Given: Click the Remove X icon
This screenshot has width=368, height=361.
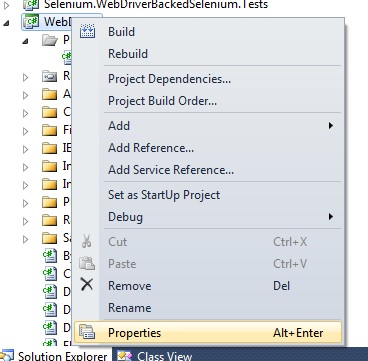Looking at the screenshot, I should coord(87,285).
